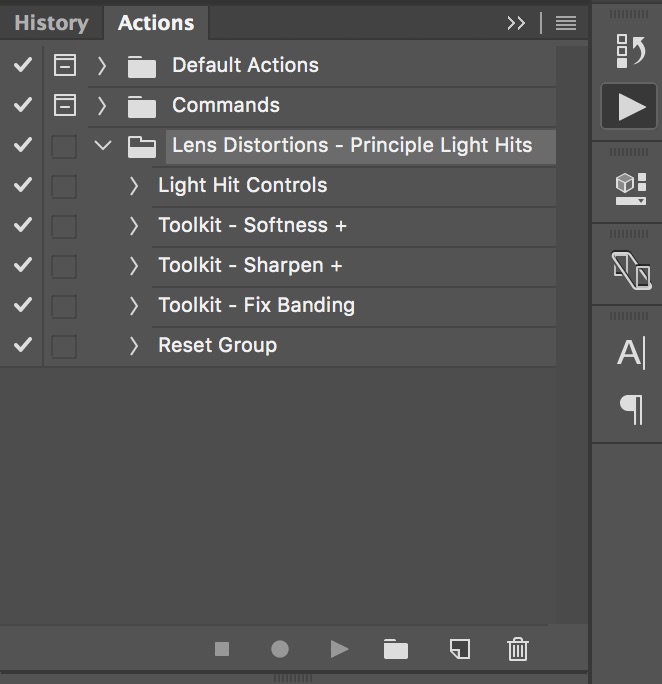
Task: Expand the Default Actions set
Action: click(102, 66)
